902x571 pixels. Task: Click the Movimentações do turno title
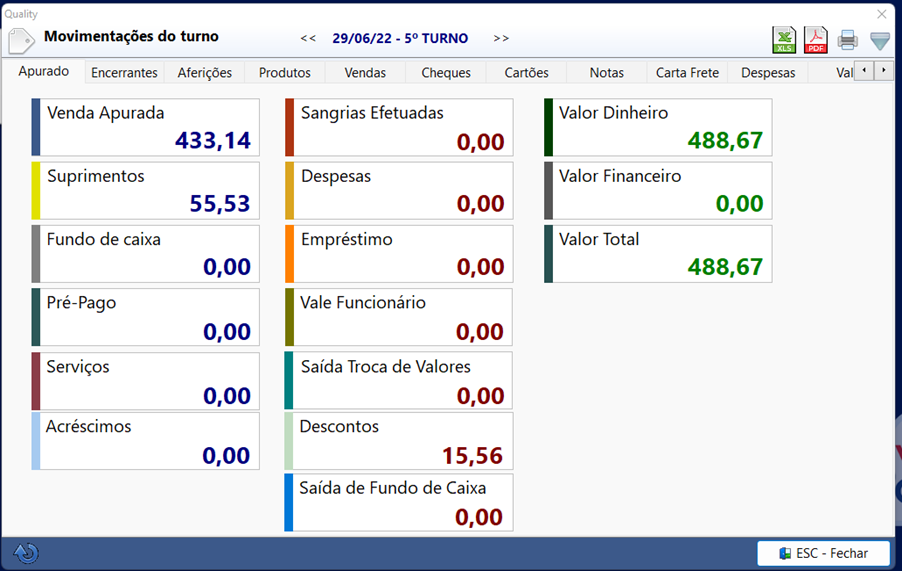[131, 36]
